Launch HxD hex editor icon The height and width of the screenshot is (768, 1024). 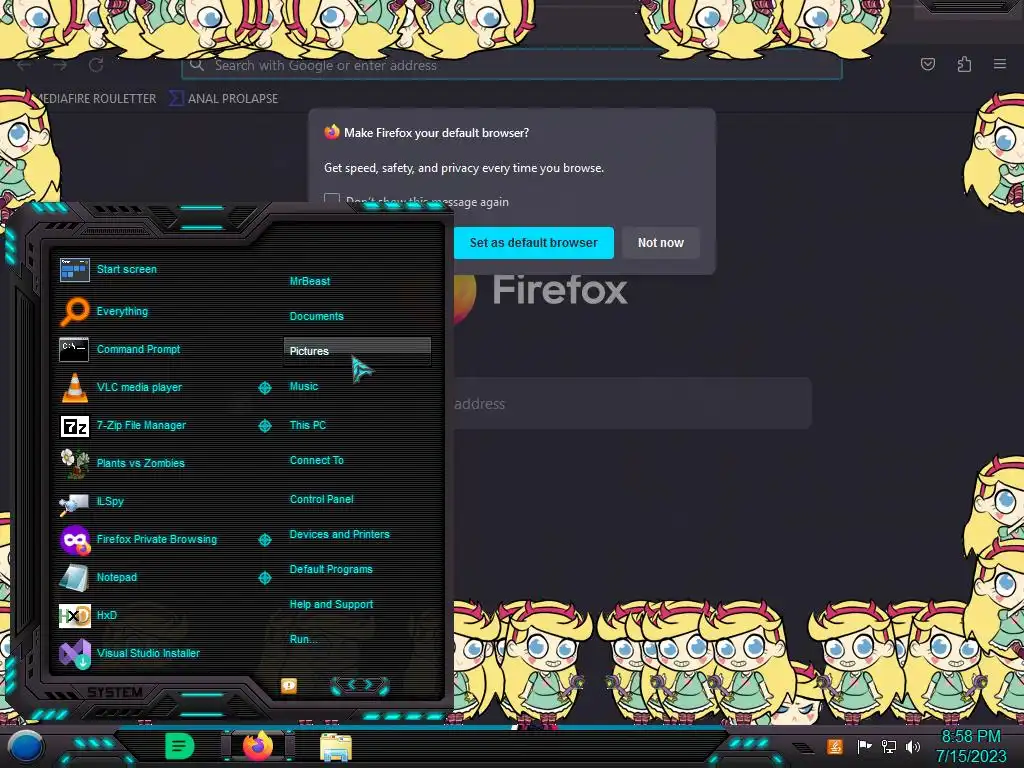74,615
